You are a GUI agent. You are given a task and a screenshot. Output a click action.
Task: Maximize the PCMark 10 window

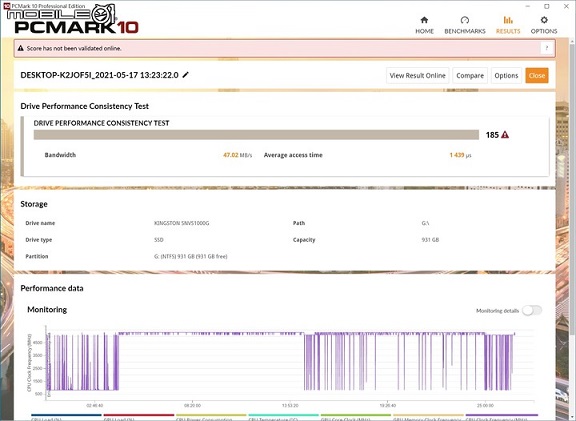tap(547, 6)
